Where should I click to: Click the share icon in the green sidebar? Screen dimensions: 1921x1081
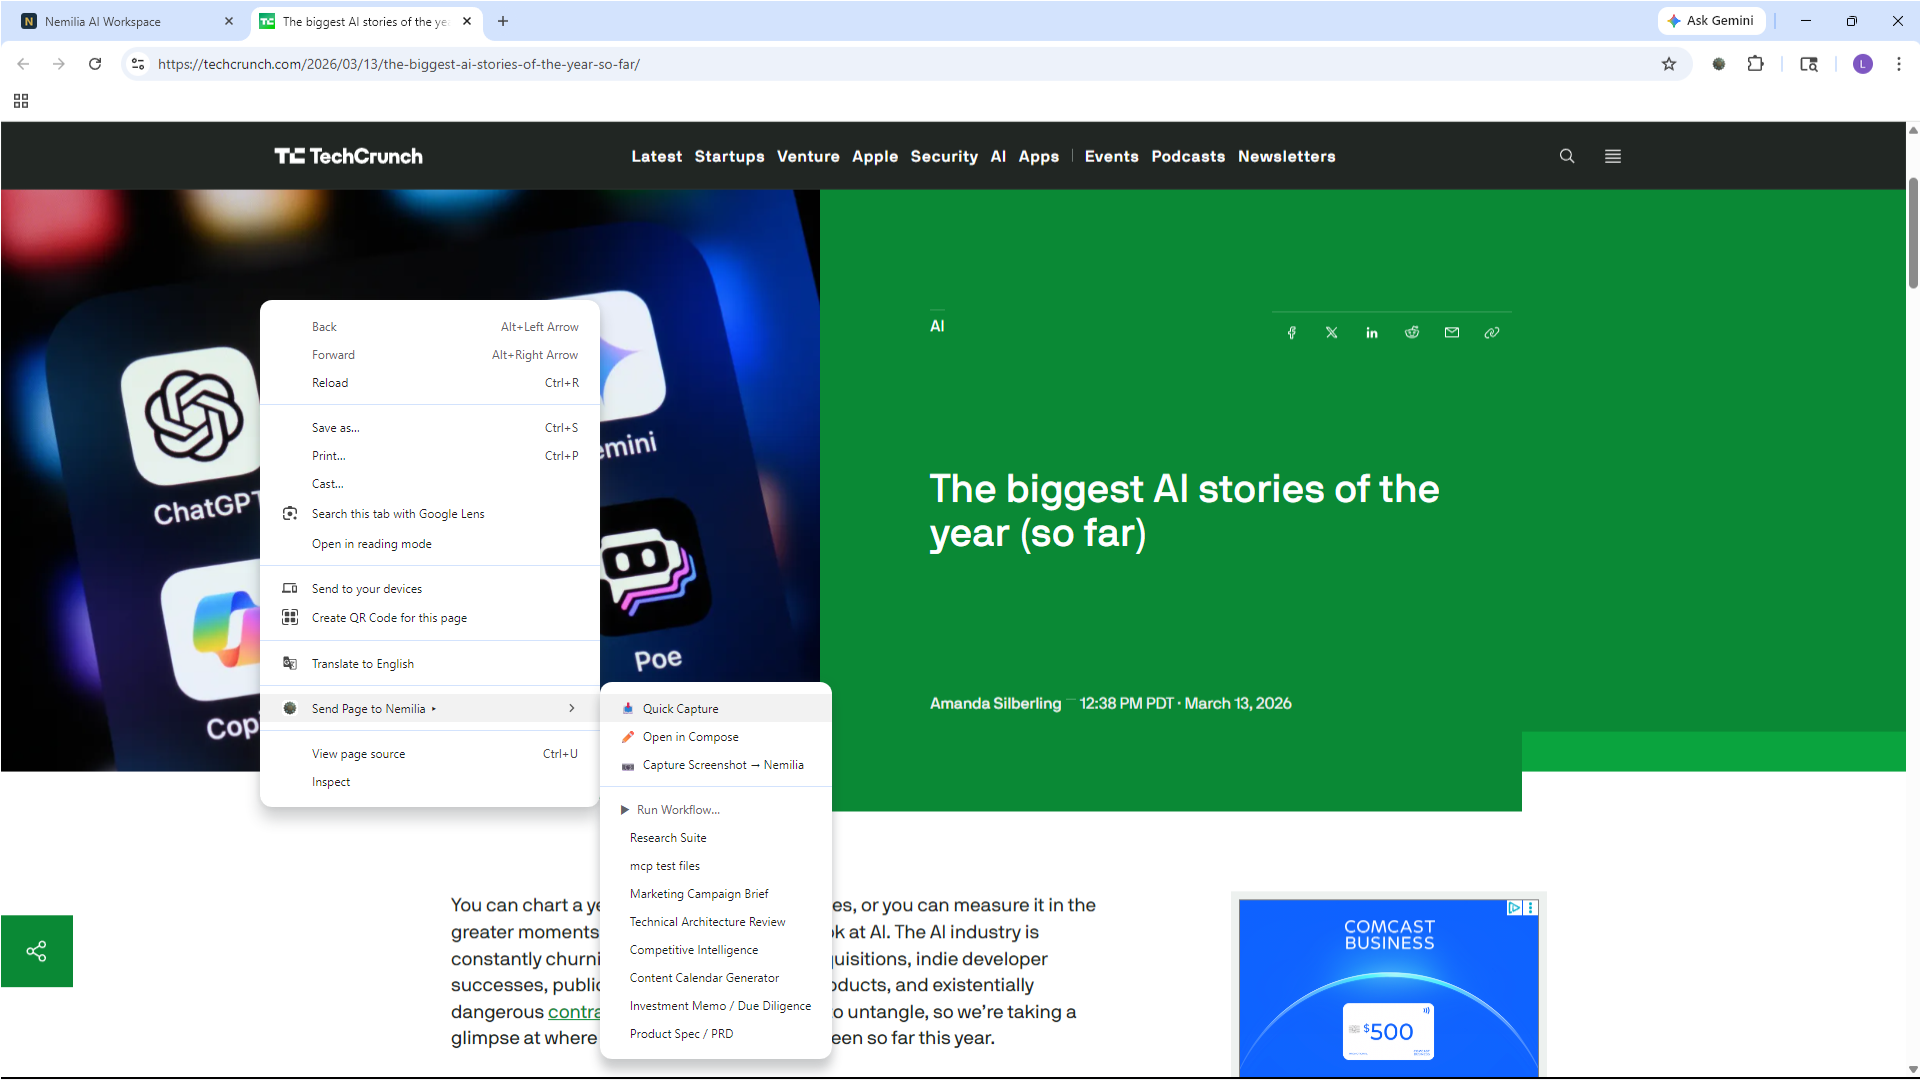pyautogui.click(x=37, y=950)
